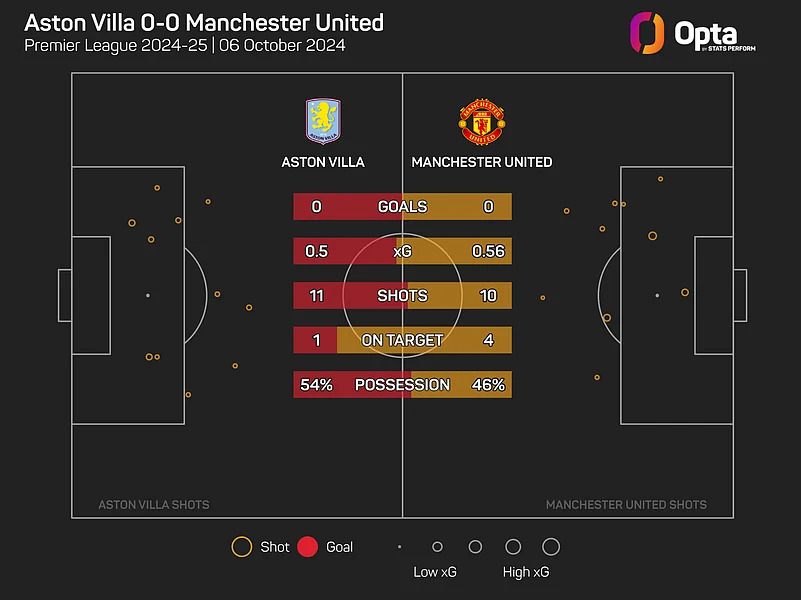This screenshot has width=801, height=600.
Task: Click the Manchester United side penalty spot
Action: (657, 296)
